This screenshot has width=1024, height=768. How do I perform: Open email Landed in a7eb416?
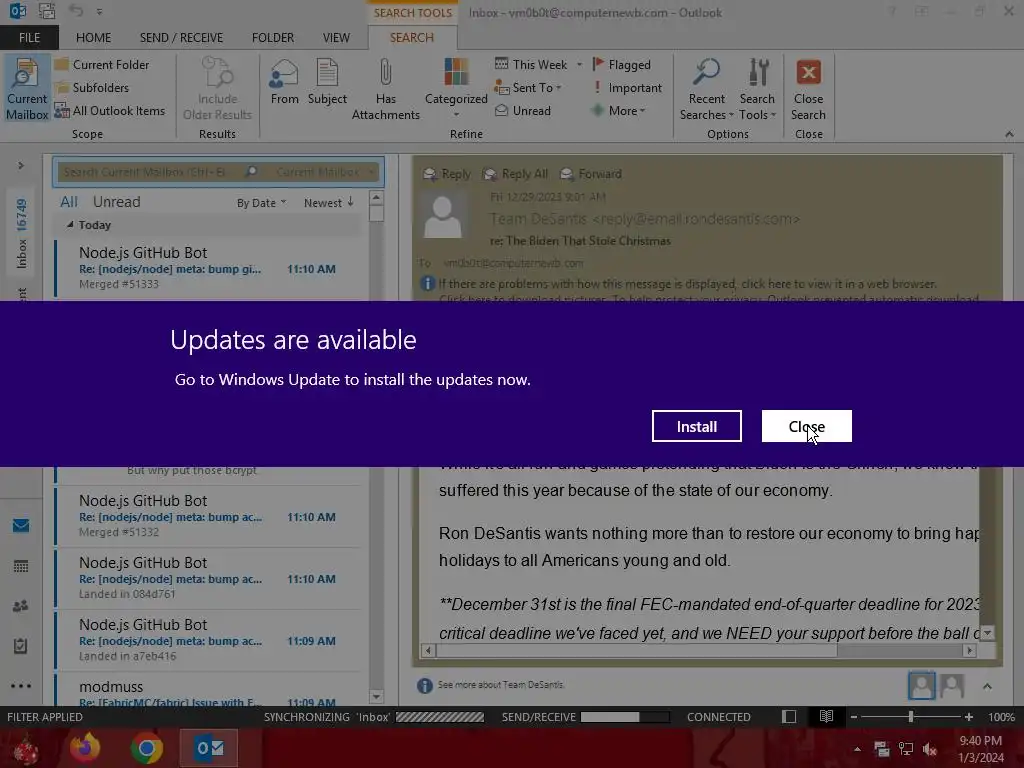click(x=208, y=640)
